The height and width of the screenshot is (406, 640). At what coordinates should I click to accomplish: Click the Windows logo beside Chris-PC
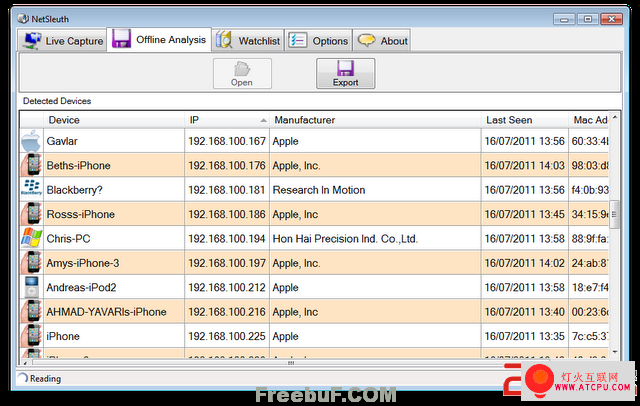point(31,238)
